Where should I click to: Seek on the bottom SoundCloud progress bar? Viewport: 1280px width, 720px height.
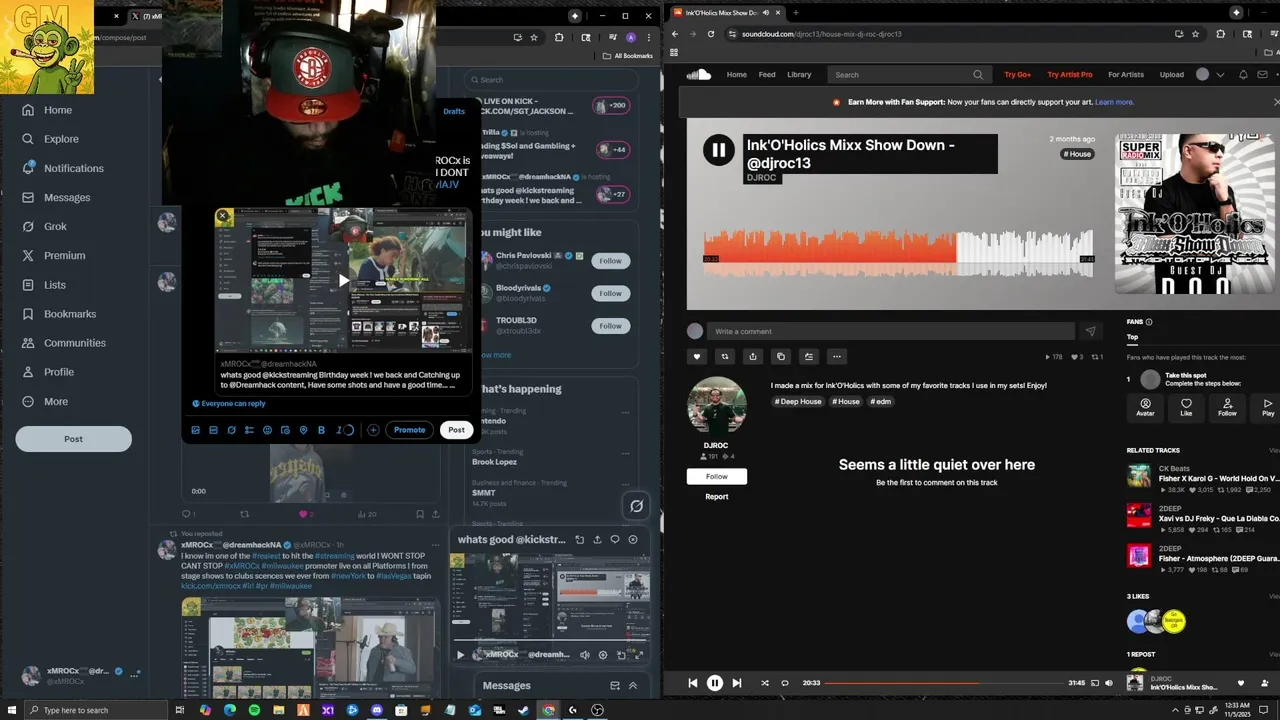coord(944,683)
